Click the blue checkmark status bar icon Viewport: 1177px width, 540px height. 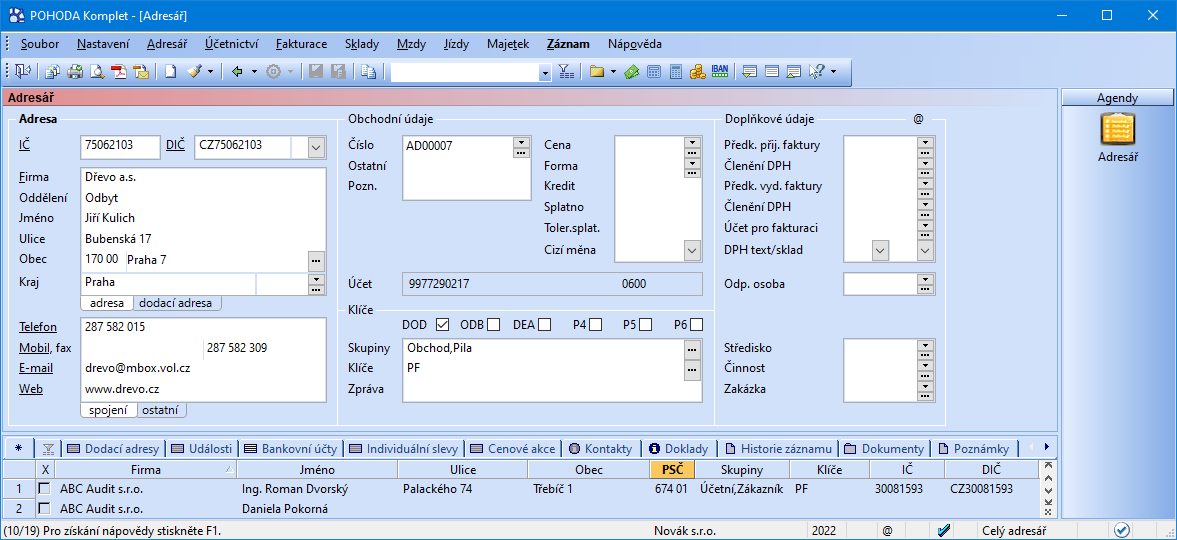pyautogui.click(x=944, y=530)
